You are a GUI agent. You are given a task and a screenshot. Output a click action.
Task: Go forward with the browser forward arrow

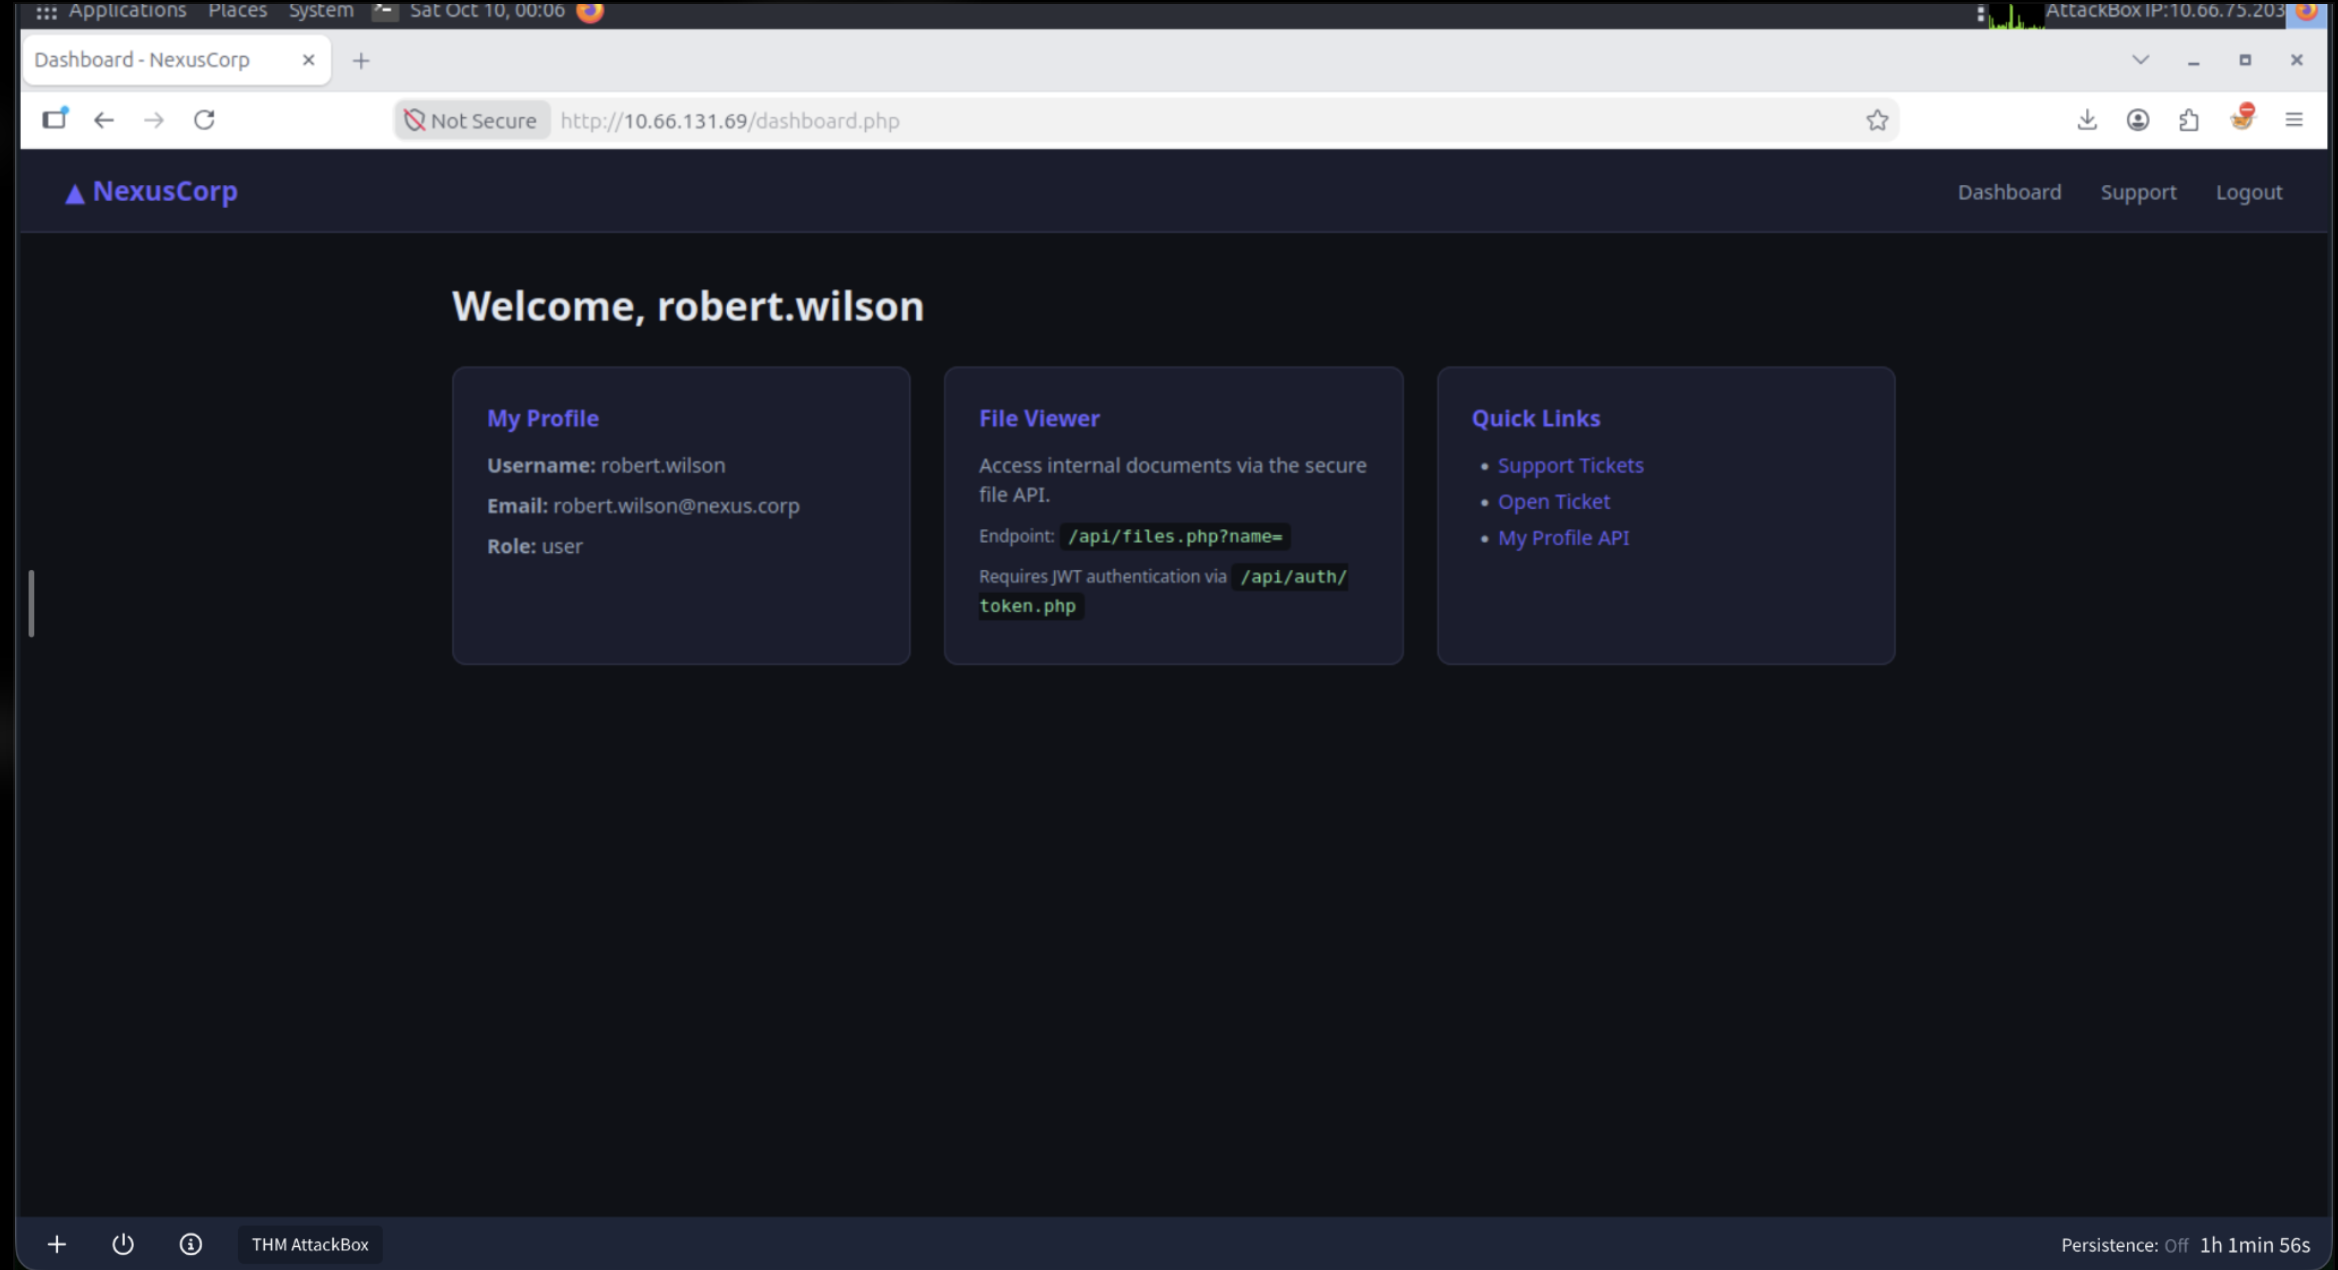click(x=153, y=120)
